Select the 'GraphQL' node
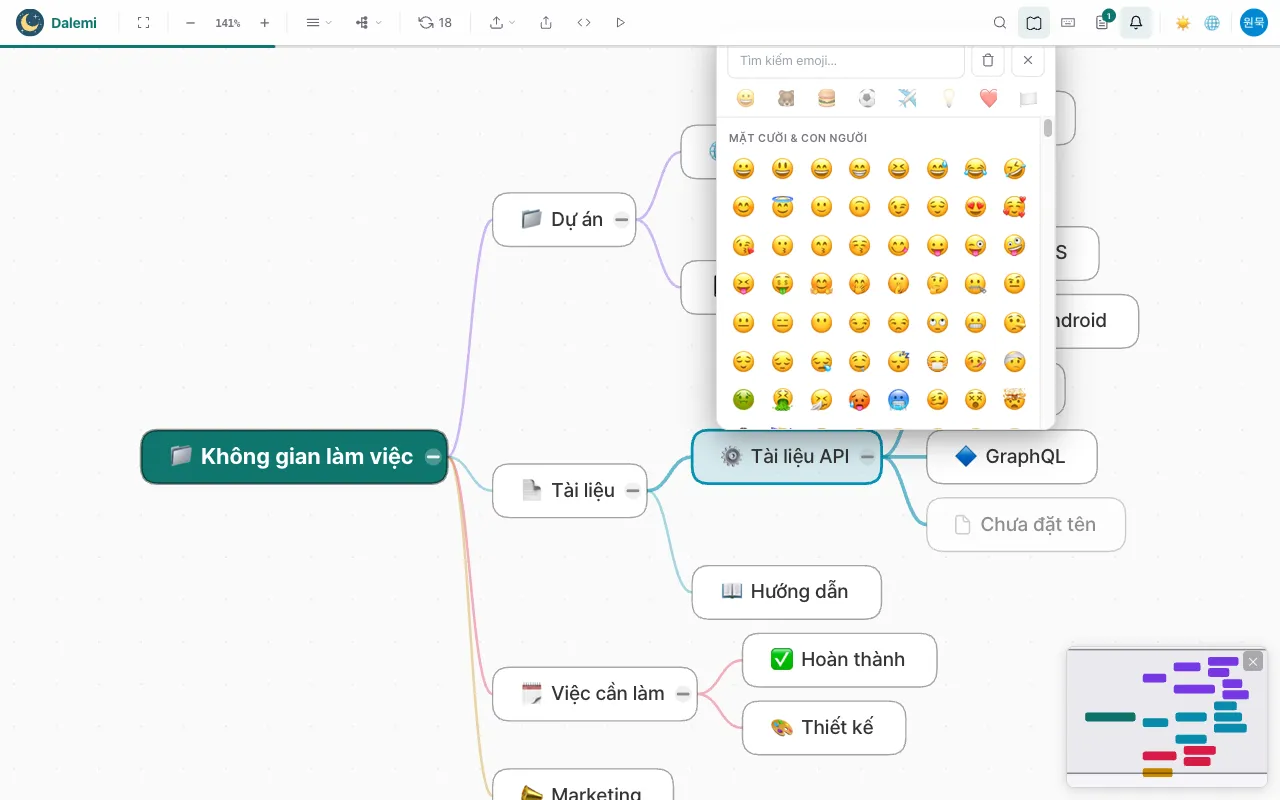Screen dimensions: 1280x800 (x=1012, y=457)
